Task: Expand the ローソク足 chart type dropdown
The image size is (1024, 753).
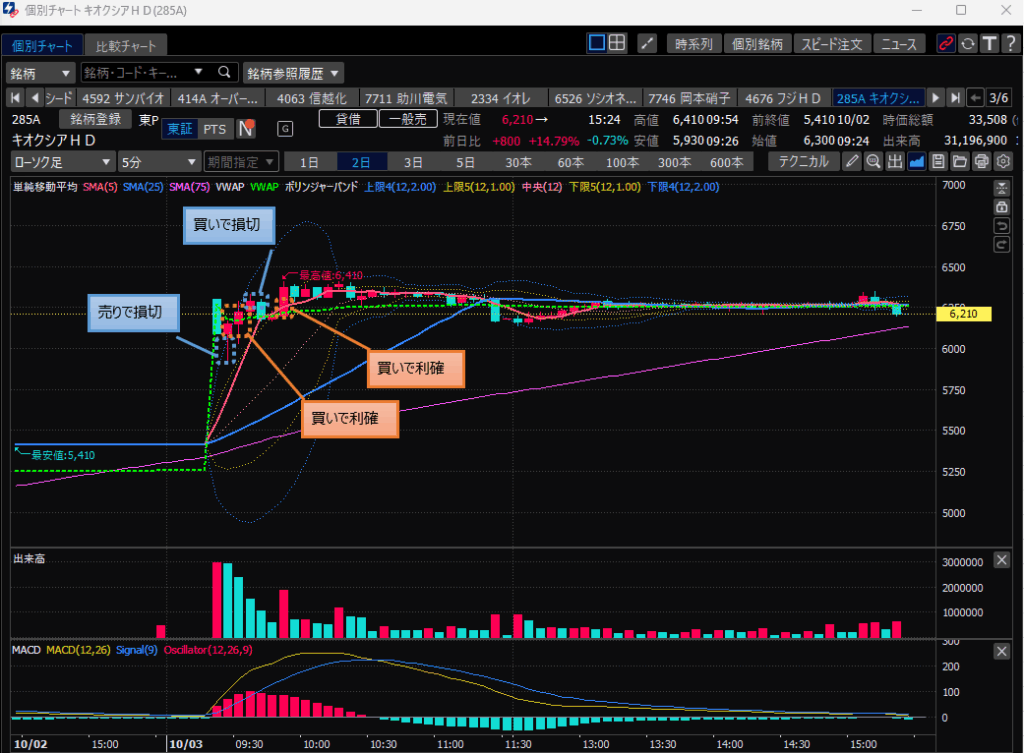Action: (x=62, y=161)
